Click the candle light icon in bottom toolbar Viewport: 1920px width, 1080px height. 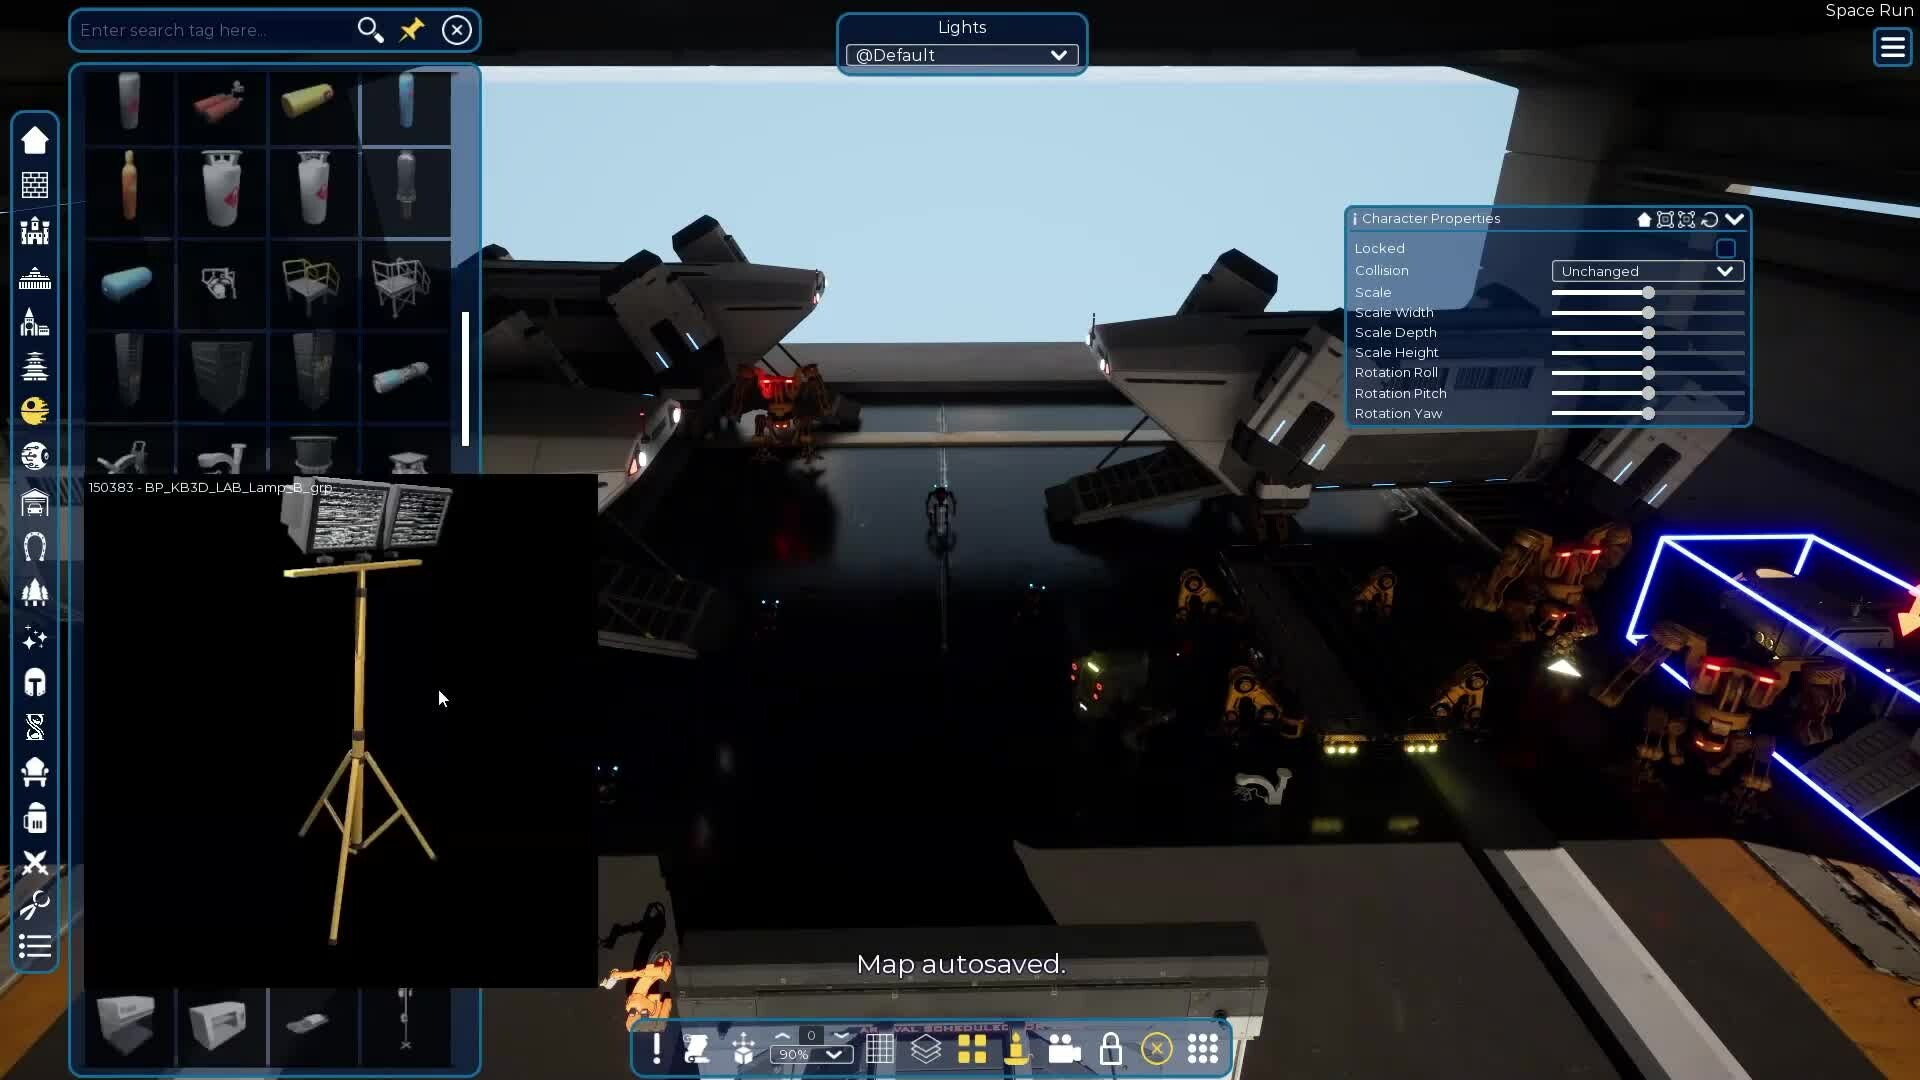[1017, 1049]
